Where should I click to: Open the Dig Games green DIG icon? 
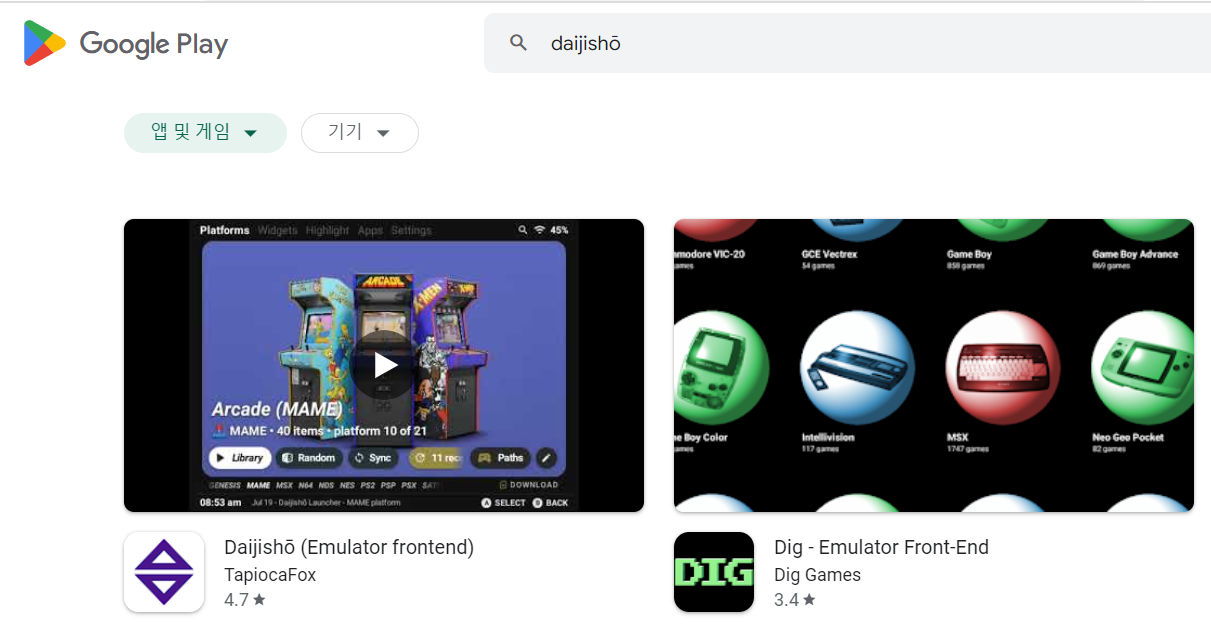(x=714, y=572)
